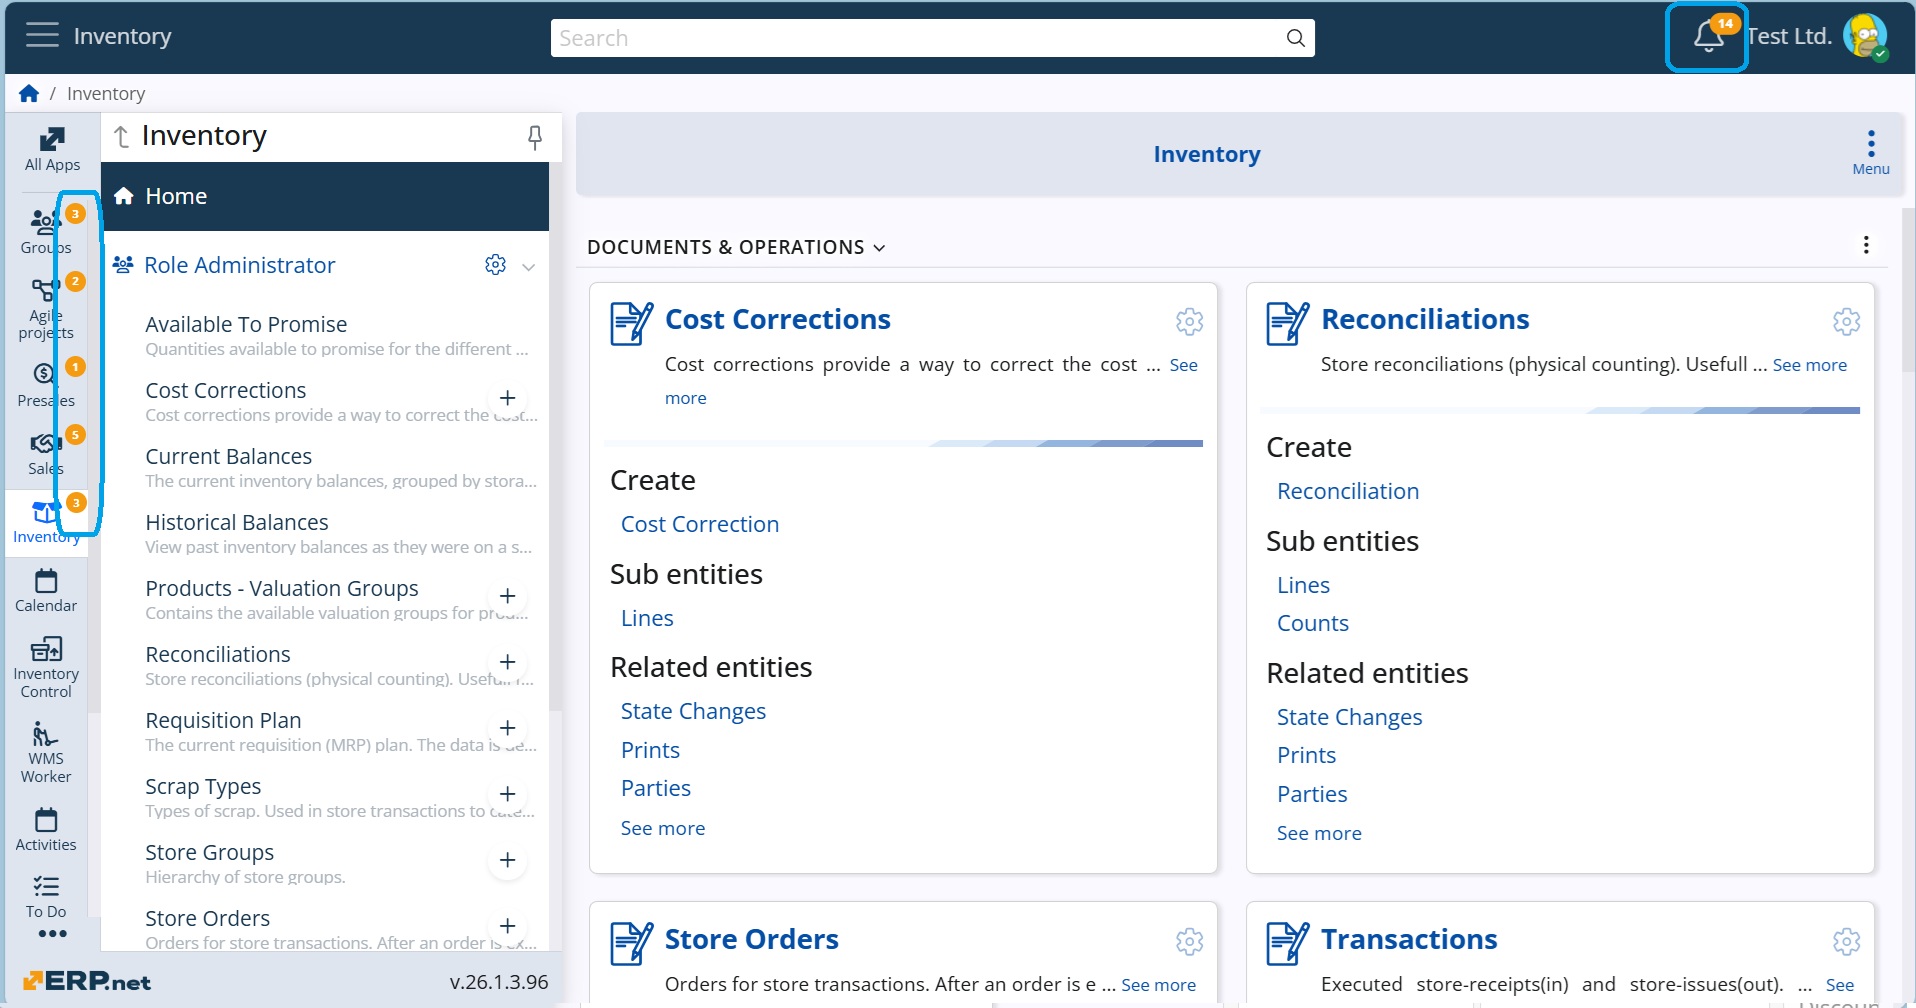This screenshot has width=1916, height=1008.
Task: Add new Scrap Types plus button
Action: 508,794
